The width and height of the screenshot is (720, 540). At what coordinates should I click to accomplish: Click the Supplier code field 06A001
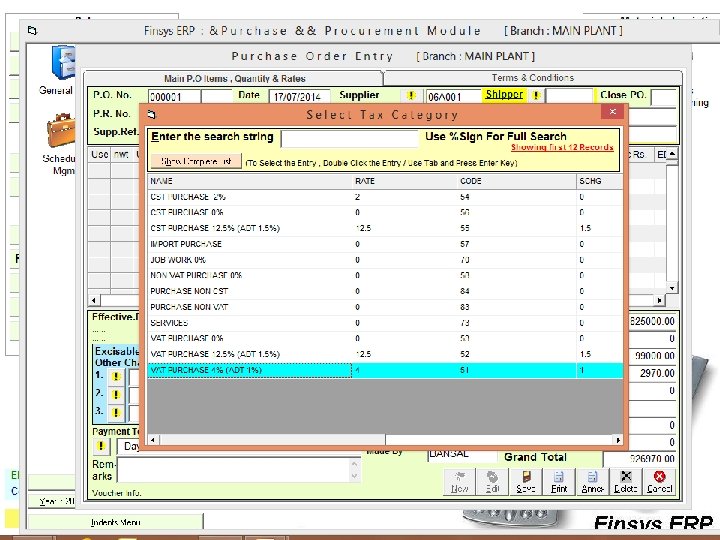coord(453,97)
